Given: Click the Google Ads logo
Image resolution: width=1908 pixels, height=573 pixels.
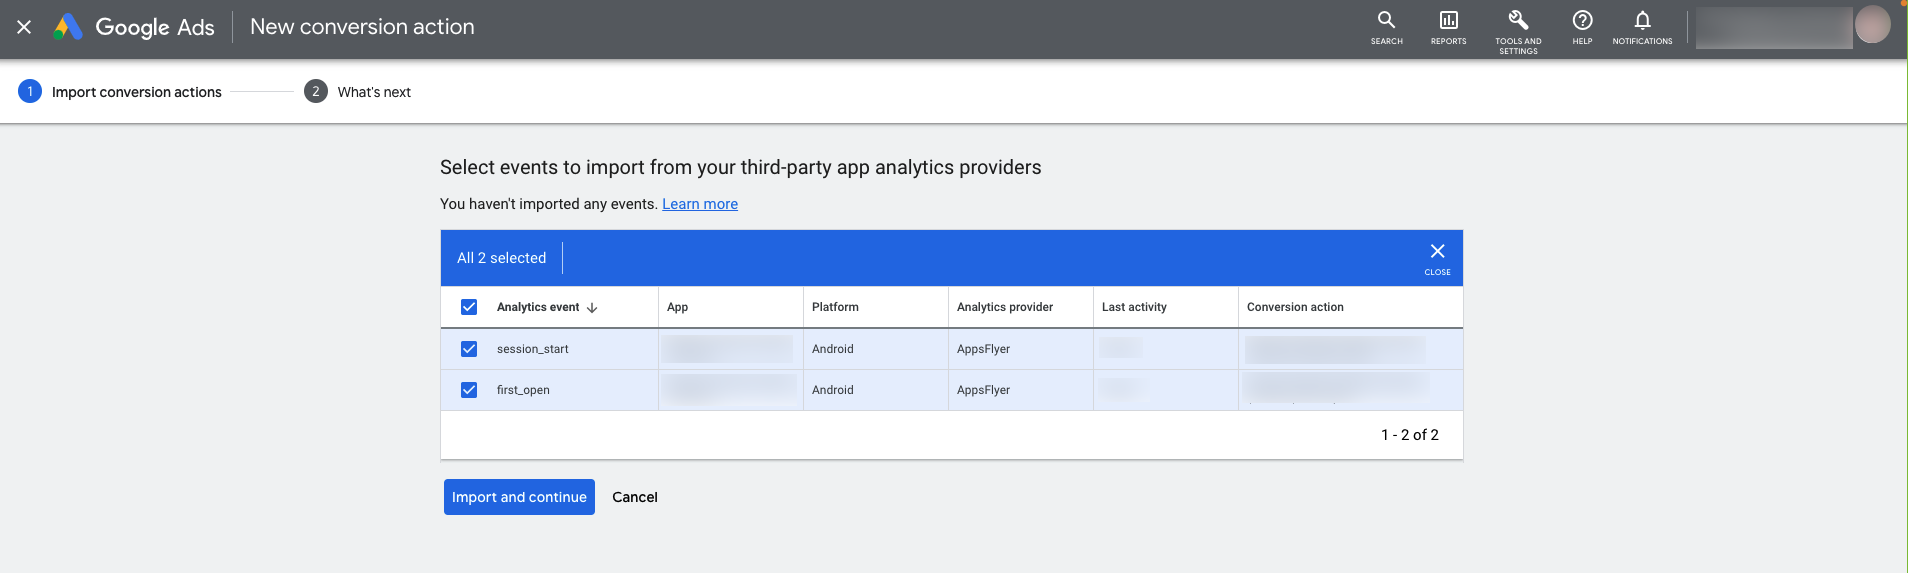Looking at the screenshot, I should pos(134,27).
